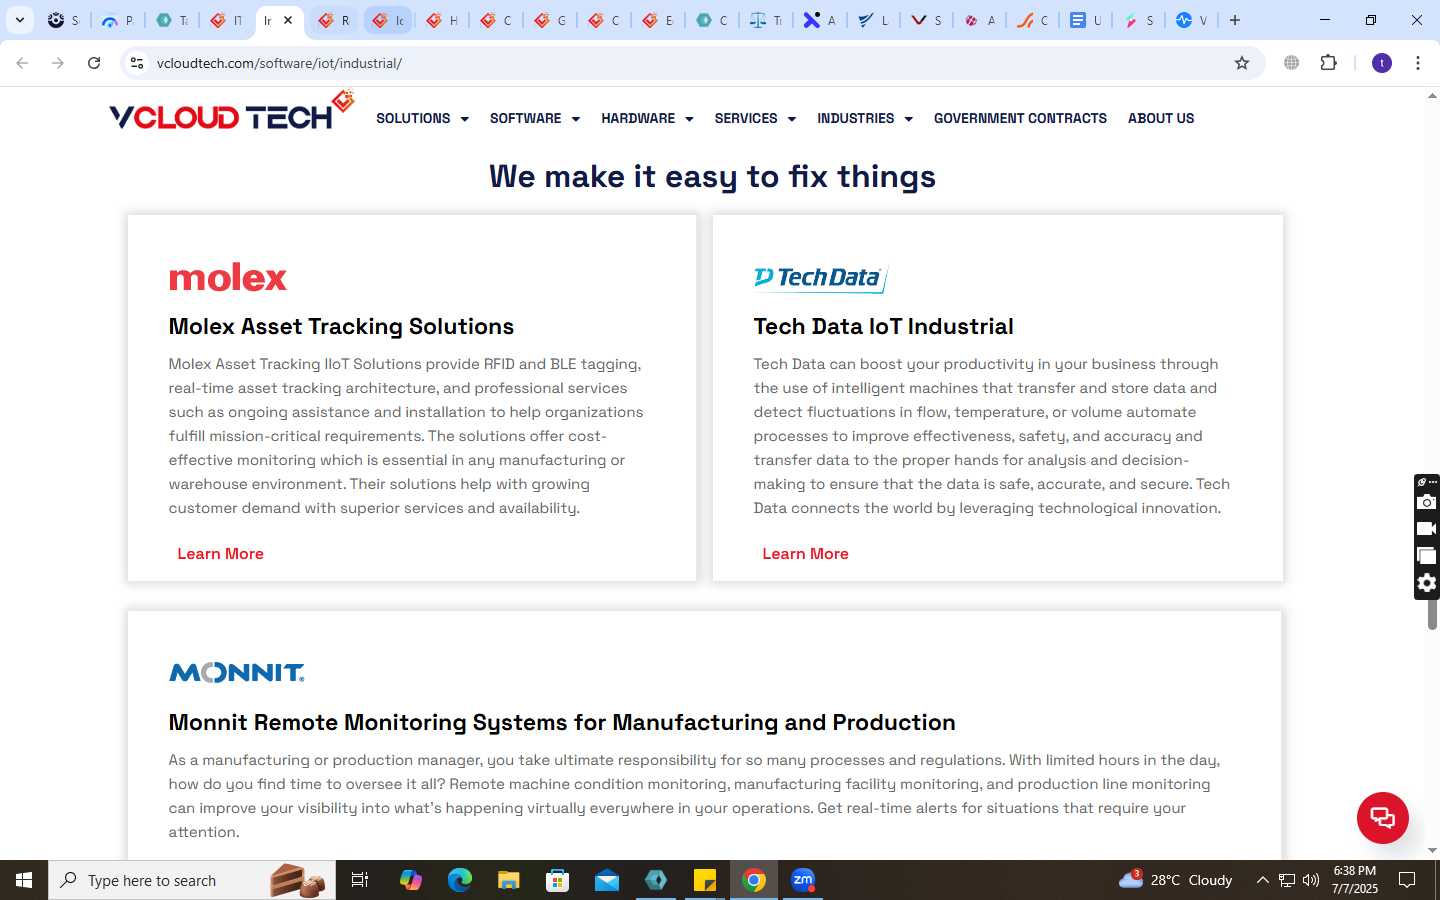Switch to the first tab labeled S

[x=63, y=20]
